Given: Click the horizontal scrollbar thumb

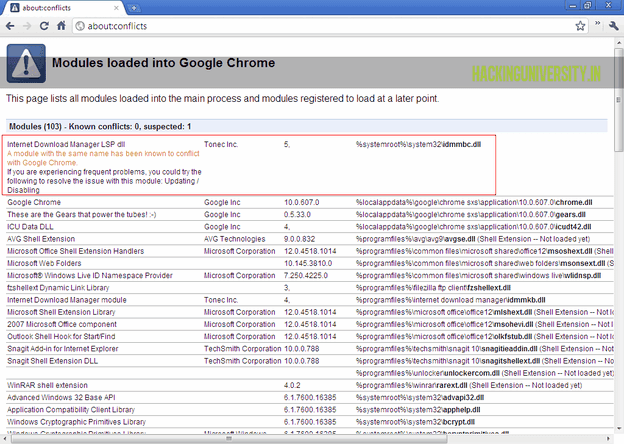Looking at the screenshot, I should (x=229, y=439).
